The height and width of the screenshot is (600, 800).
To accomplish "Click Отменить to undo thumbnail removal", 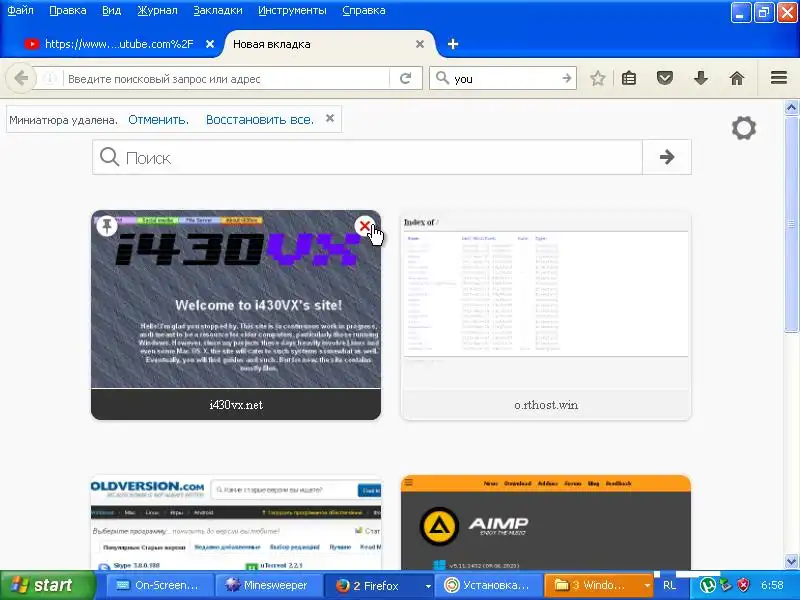I will 158,120.
